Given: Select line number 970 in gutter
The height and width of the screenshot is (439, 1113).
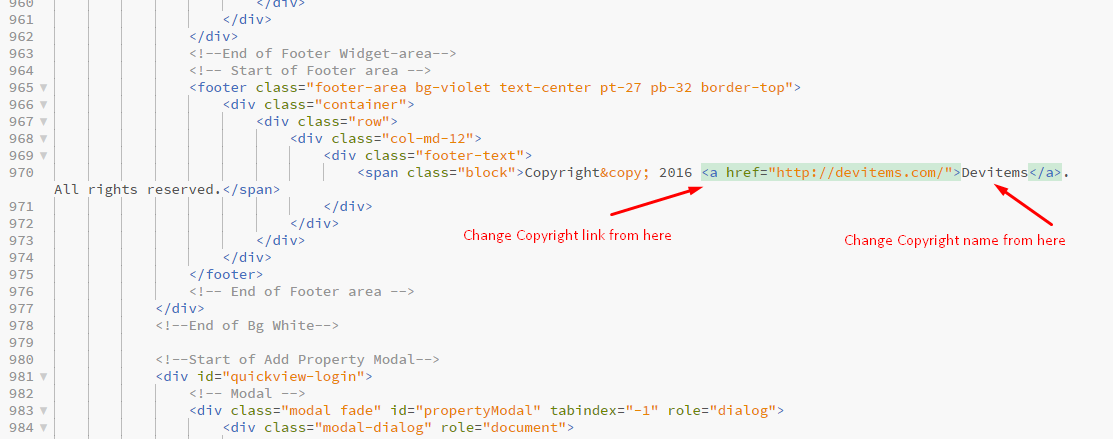Looking at the screenshot, I should click(21, 173).
